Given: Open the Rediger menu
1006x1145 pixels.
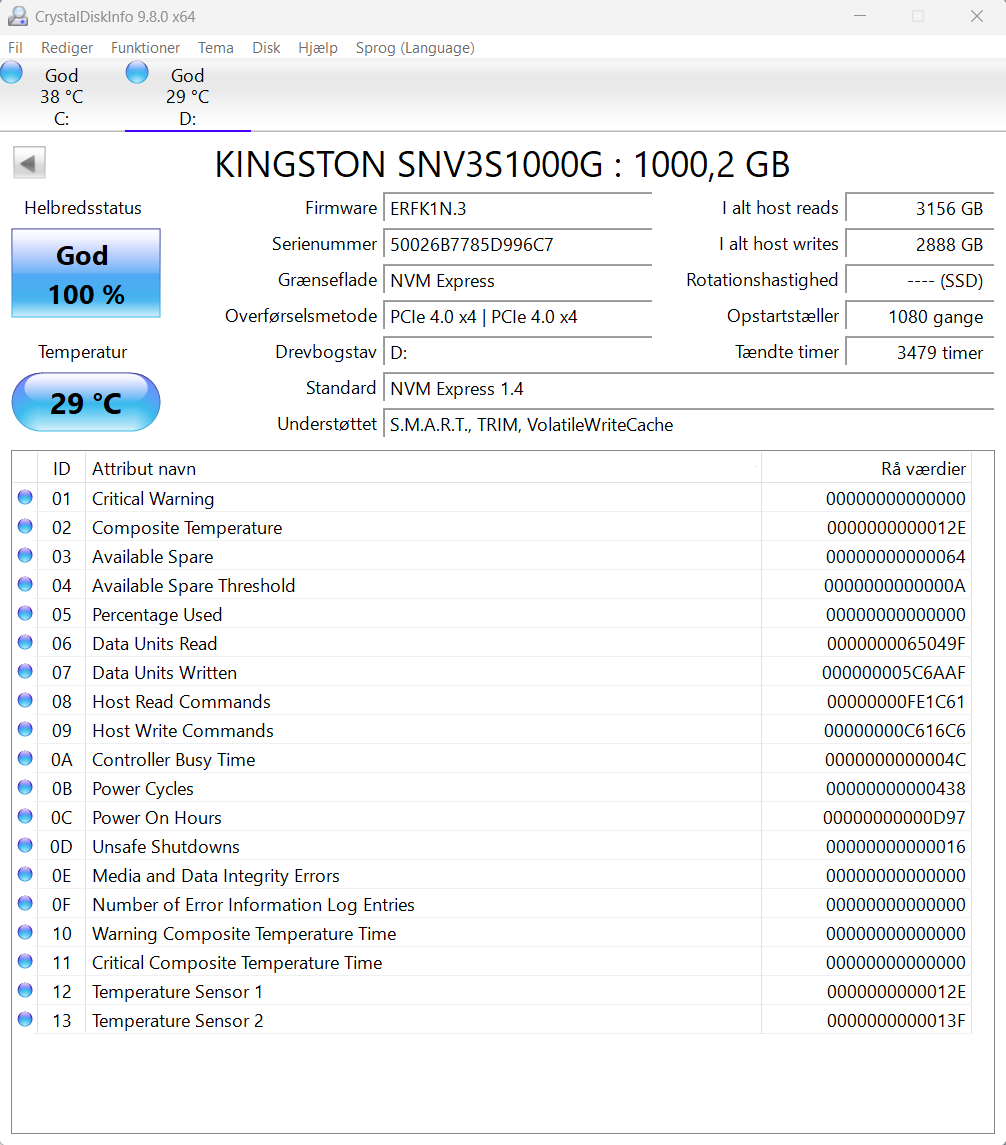Looking at the screenshot, I should [67, 47].
